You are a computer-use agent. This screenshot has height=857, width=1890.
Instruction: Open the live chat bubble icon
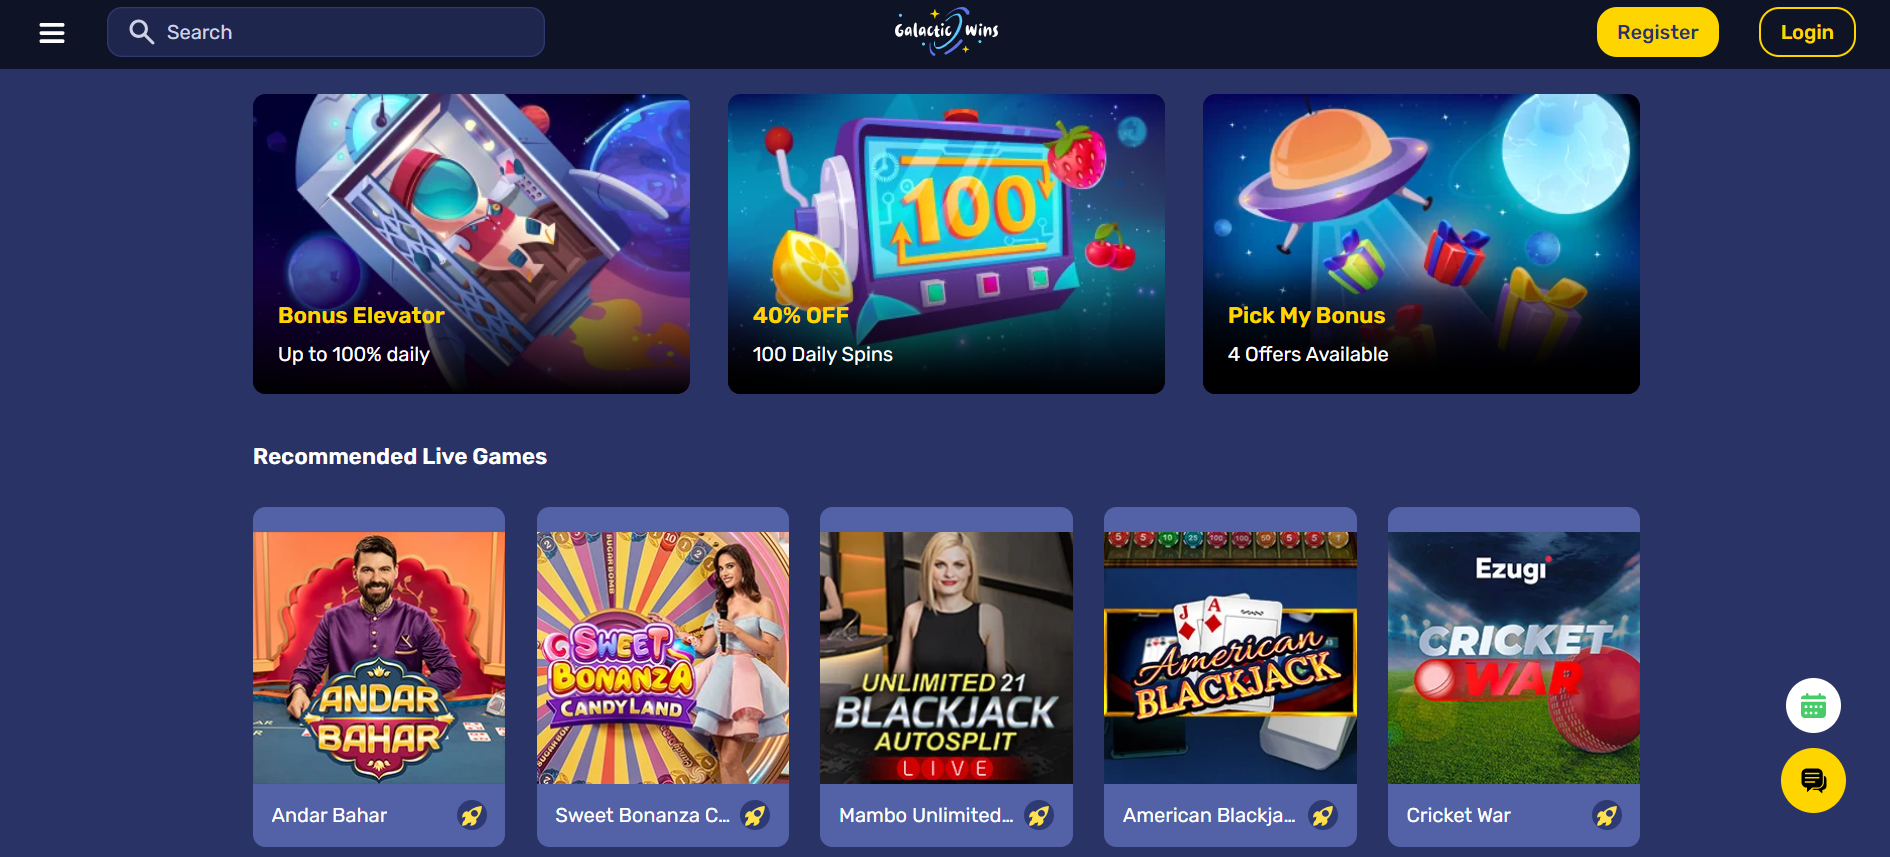point(1813,780)
